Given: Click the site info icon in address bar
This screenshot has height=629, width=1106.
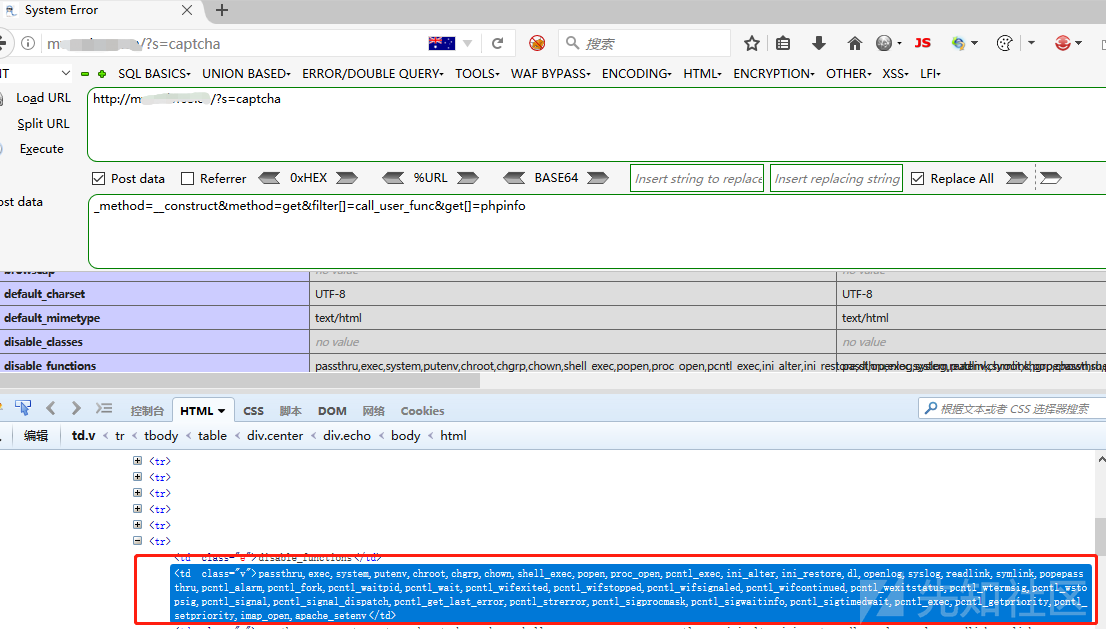Looking at the screenshot, I should pyautogui.click(x=28, y=43).
